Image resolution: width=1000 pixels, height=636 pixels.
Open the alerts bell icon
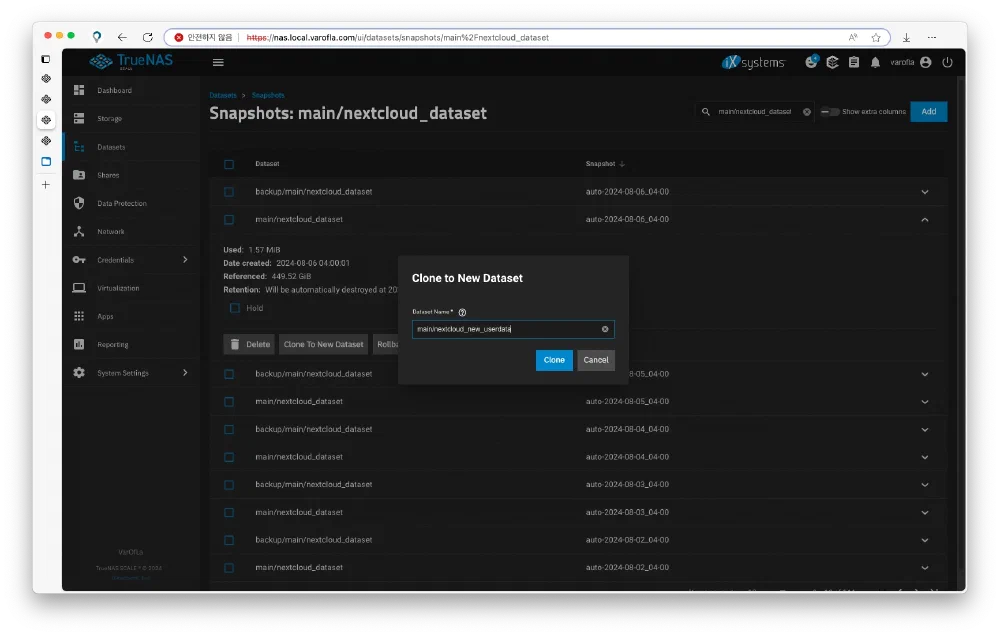click(875, 62)
